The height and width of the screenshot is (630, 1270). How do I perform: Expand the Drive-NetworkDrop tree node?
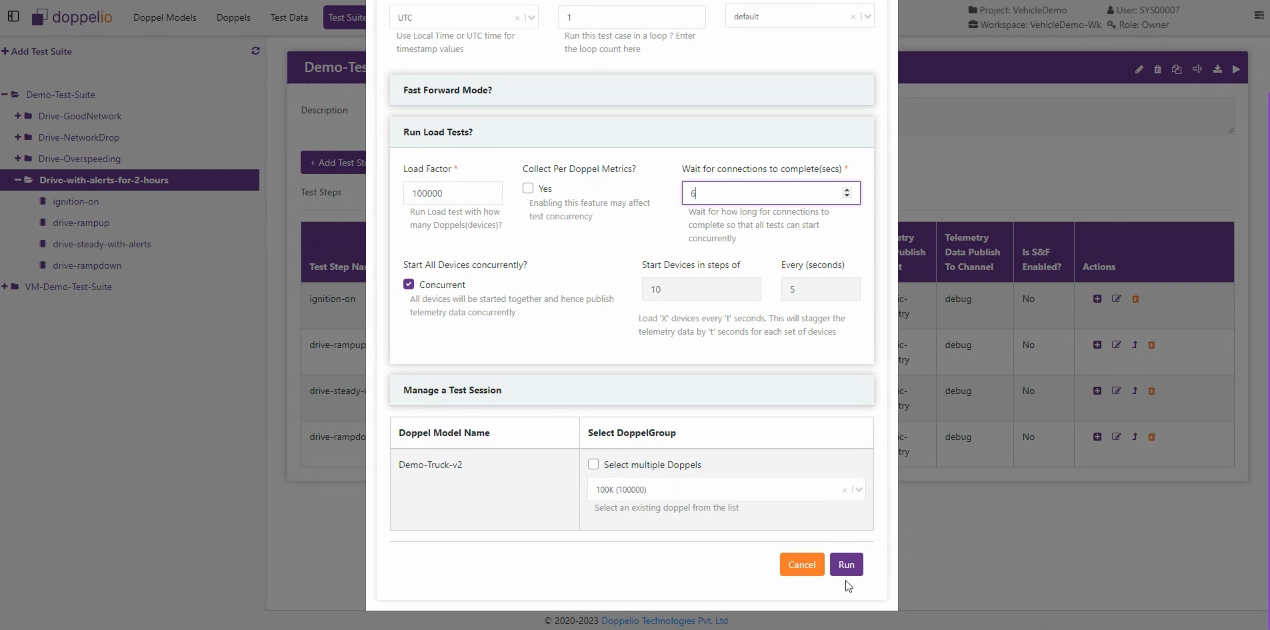17,137
